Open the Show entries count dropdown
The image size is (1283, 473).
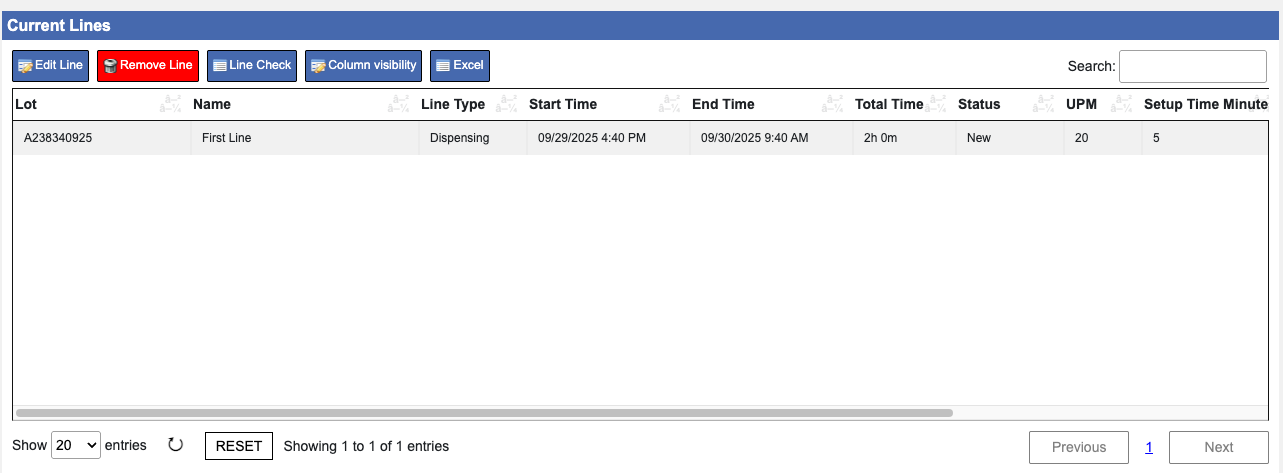click(76, 446)
